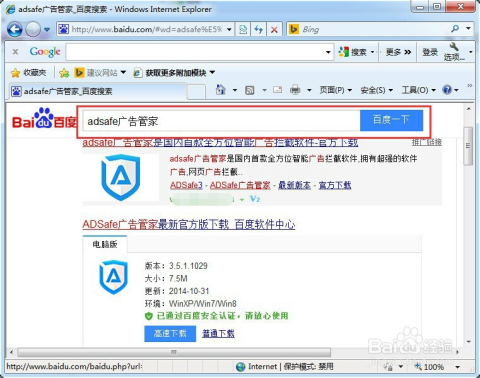Click the Home icon in command bar
The width and height of the screenshot is (480, 378).
coord(221,90)
